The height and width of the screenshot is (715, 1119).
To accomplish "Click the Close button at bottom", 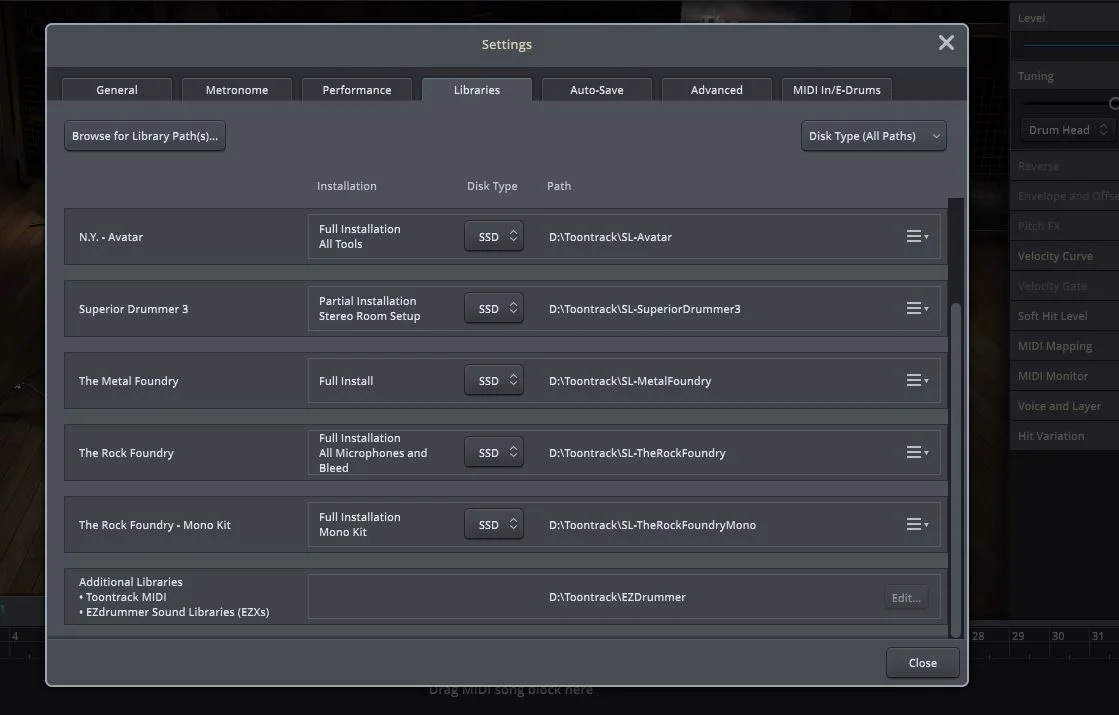I will point(922,663).
